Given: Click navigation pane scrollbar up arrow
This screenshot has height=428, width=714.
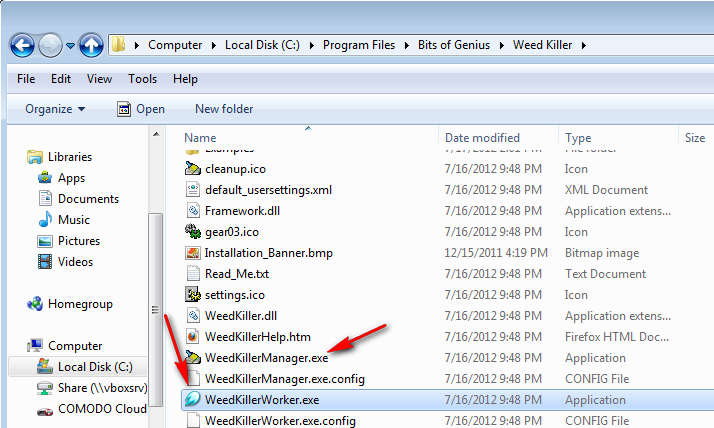Looking at the screenshot, I should (x=156, y=134).
